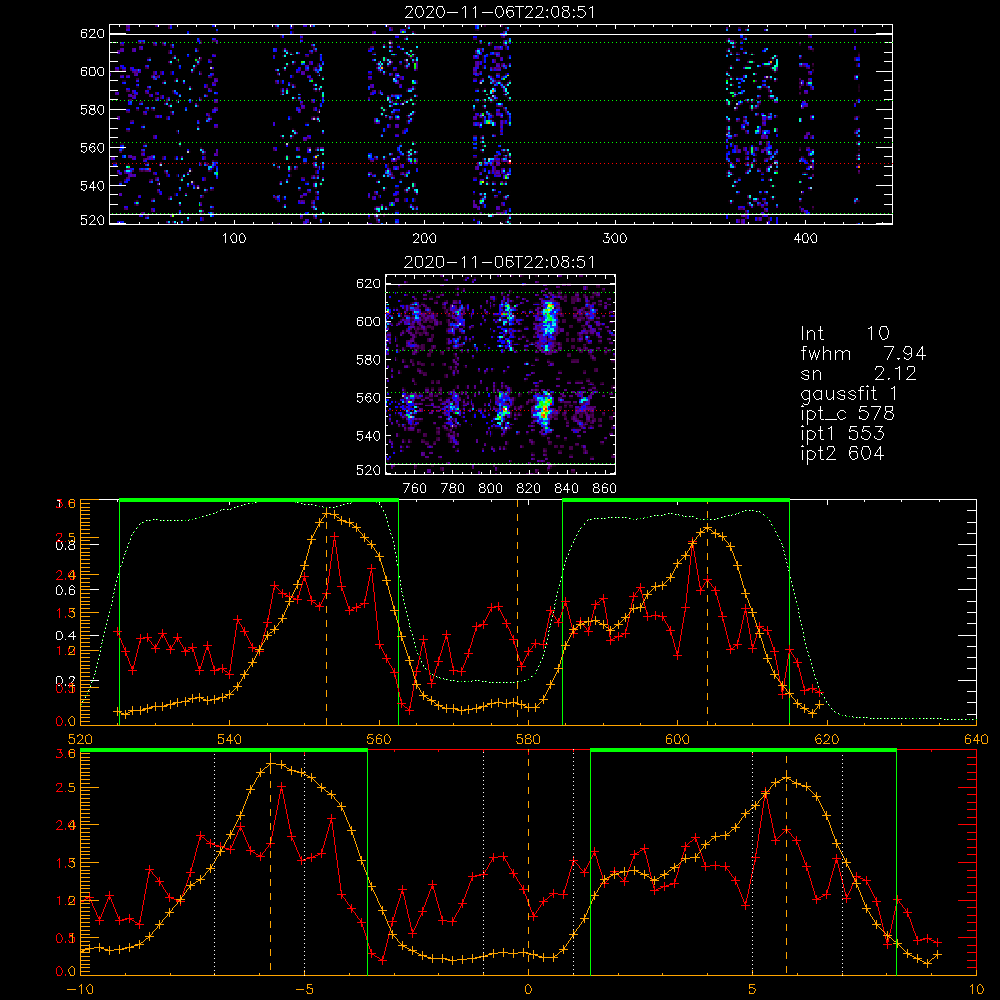Click the timestamp title above the wide top panel
This screenshot has width=1000, height=1000.
click(x=500, y=12)
